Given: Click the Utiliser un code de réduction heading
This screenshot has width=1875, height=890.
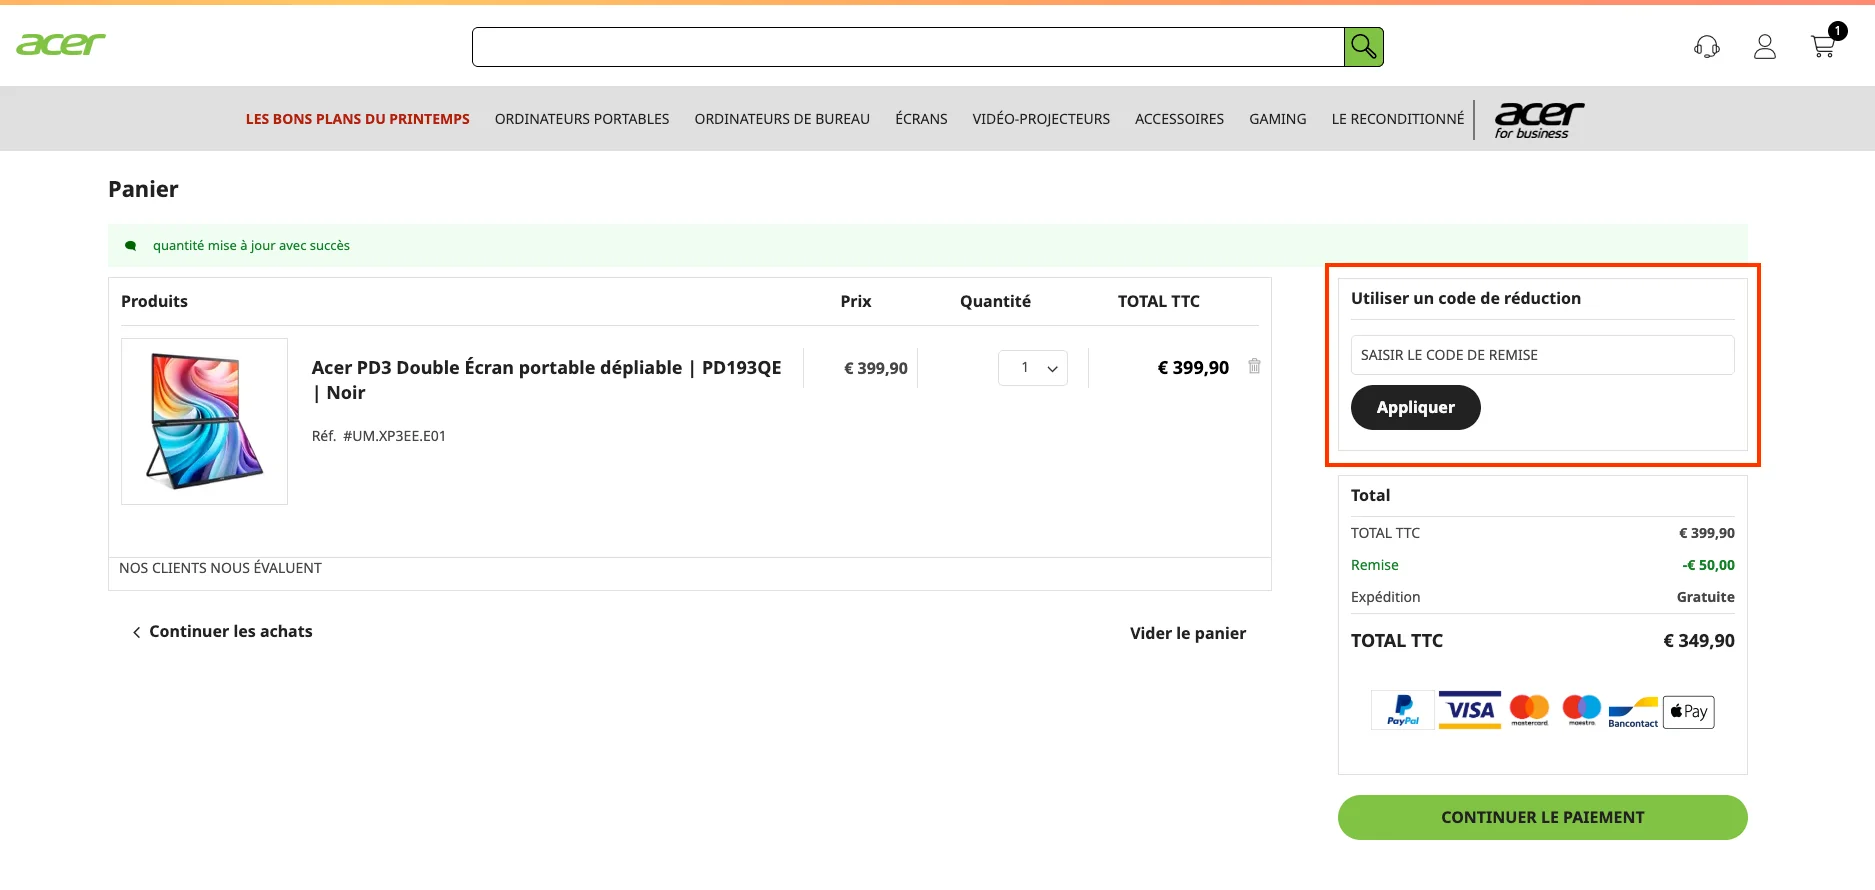Looking at the screenshot, I should point(1465,298).
